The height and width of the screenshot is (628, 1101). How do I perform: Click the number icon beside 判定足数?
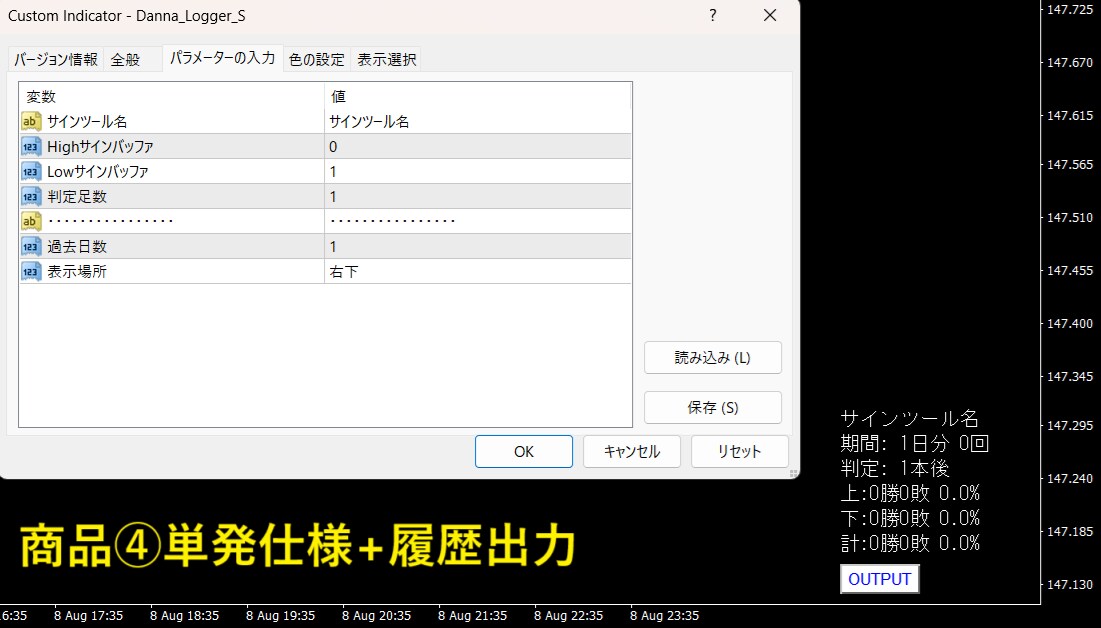[x=31, y=197]
